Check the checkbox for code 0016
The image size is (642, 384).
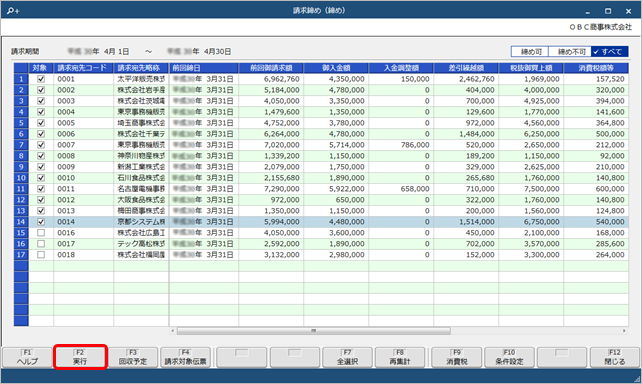pyautogui.click(x=41, y=233)
